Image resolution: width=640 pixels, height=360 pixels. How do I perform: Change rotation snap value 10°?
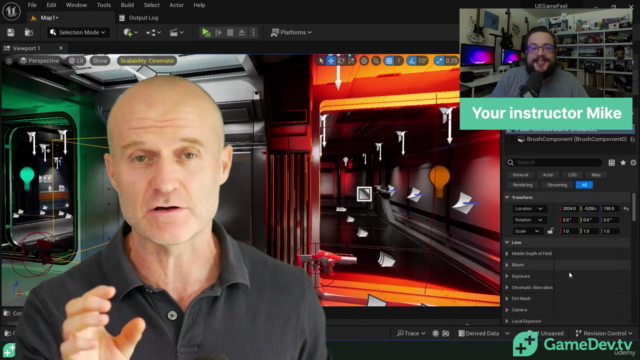pyautogui.click(x=422, y=61)
